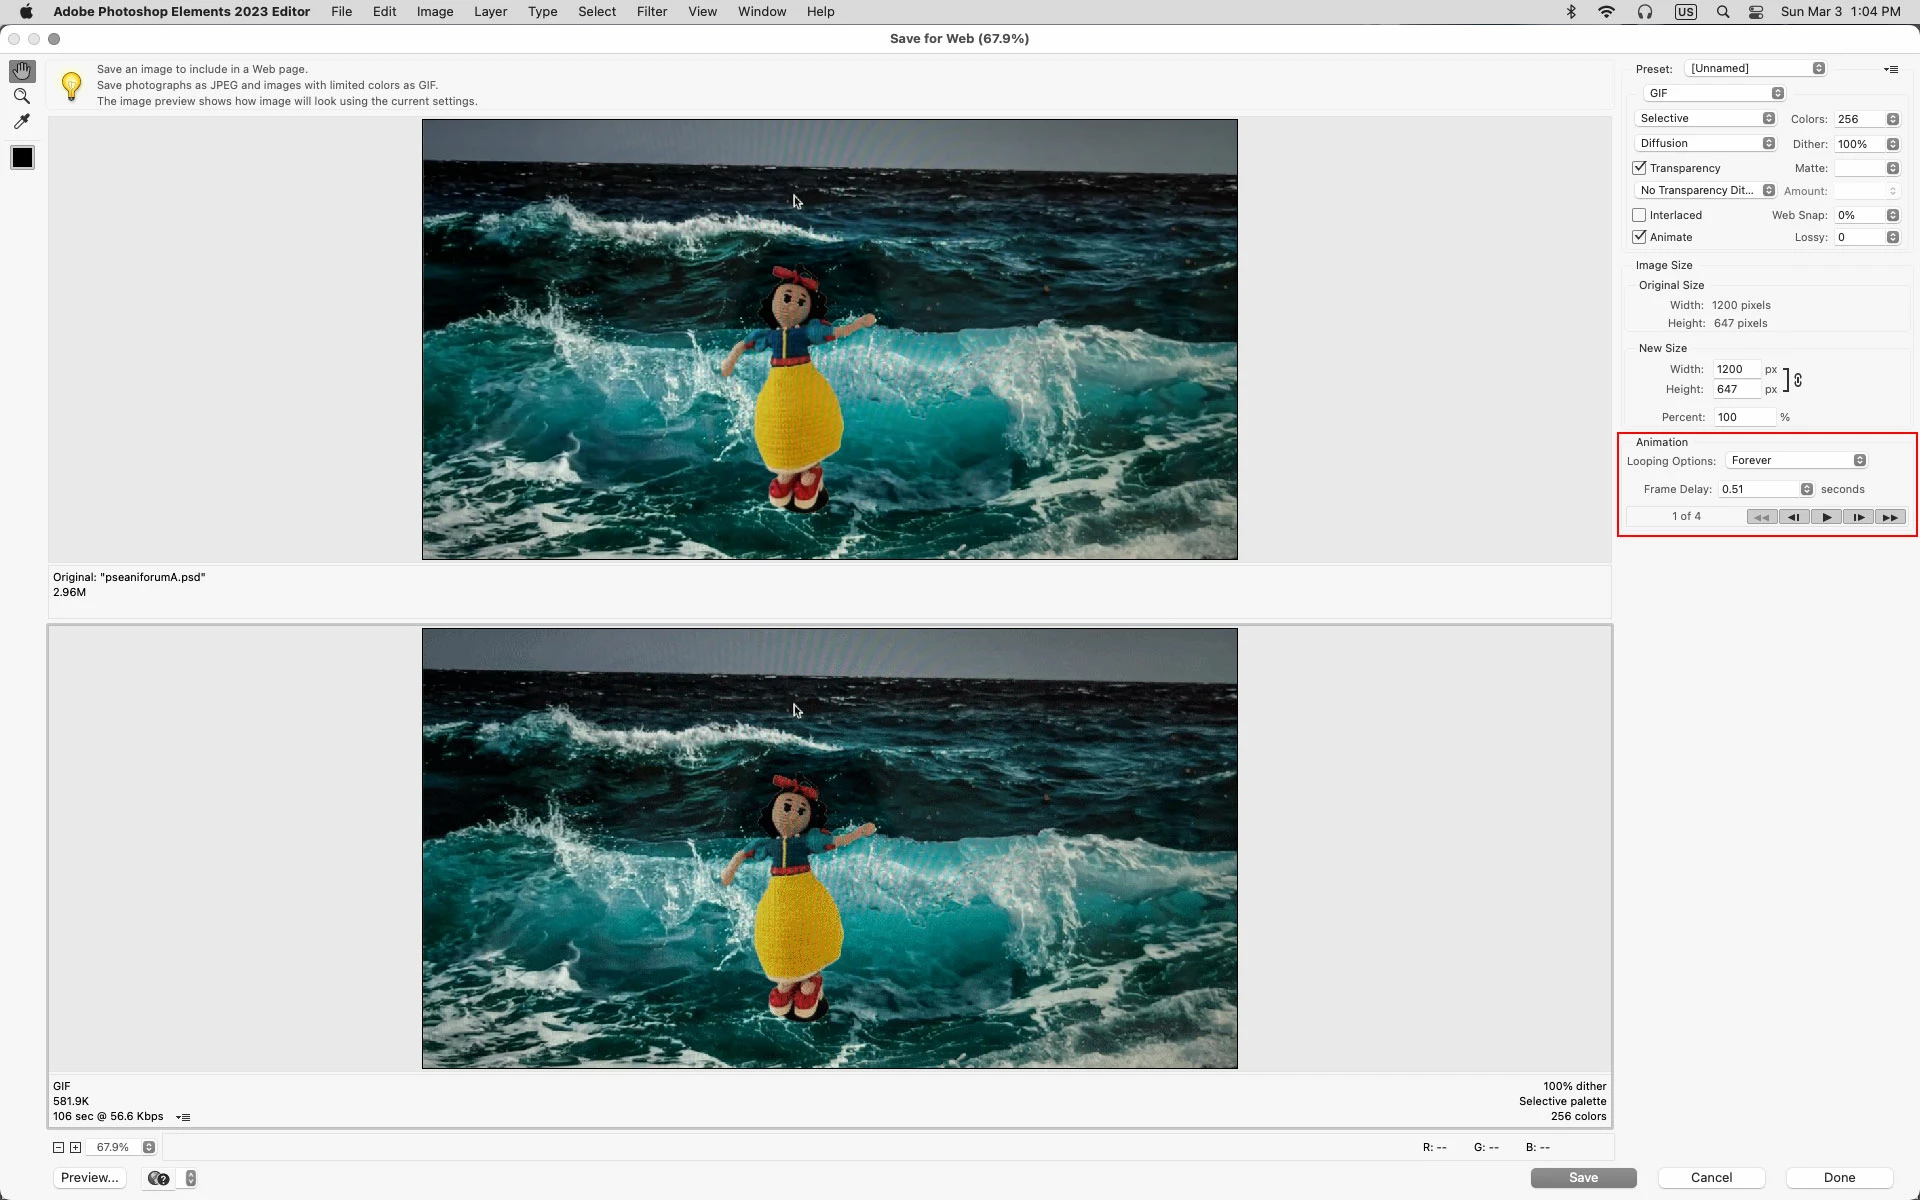Select the Zoom tool

22,96
